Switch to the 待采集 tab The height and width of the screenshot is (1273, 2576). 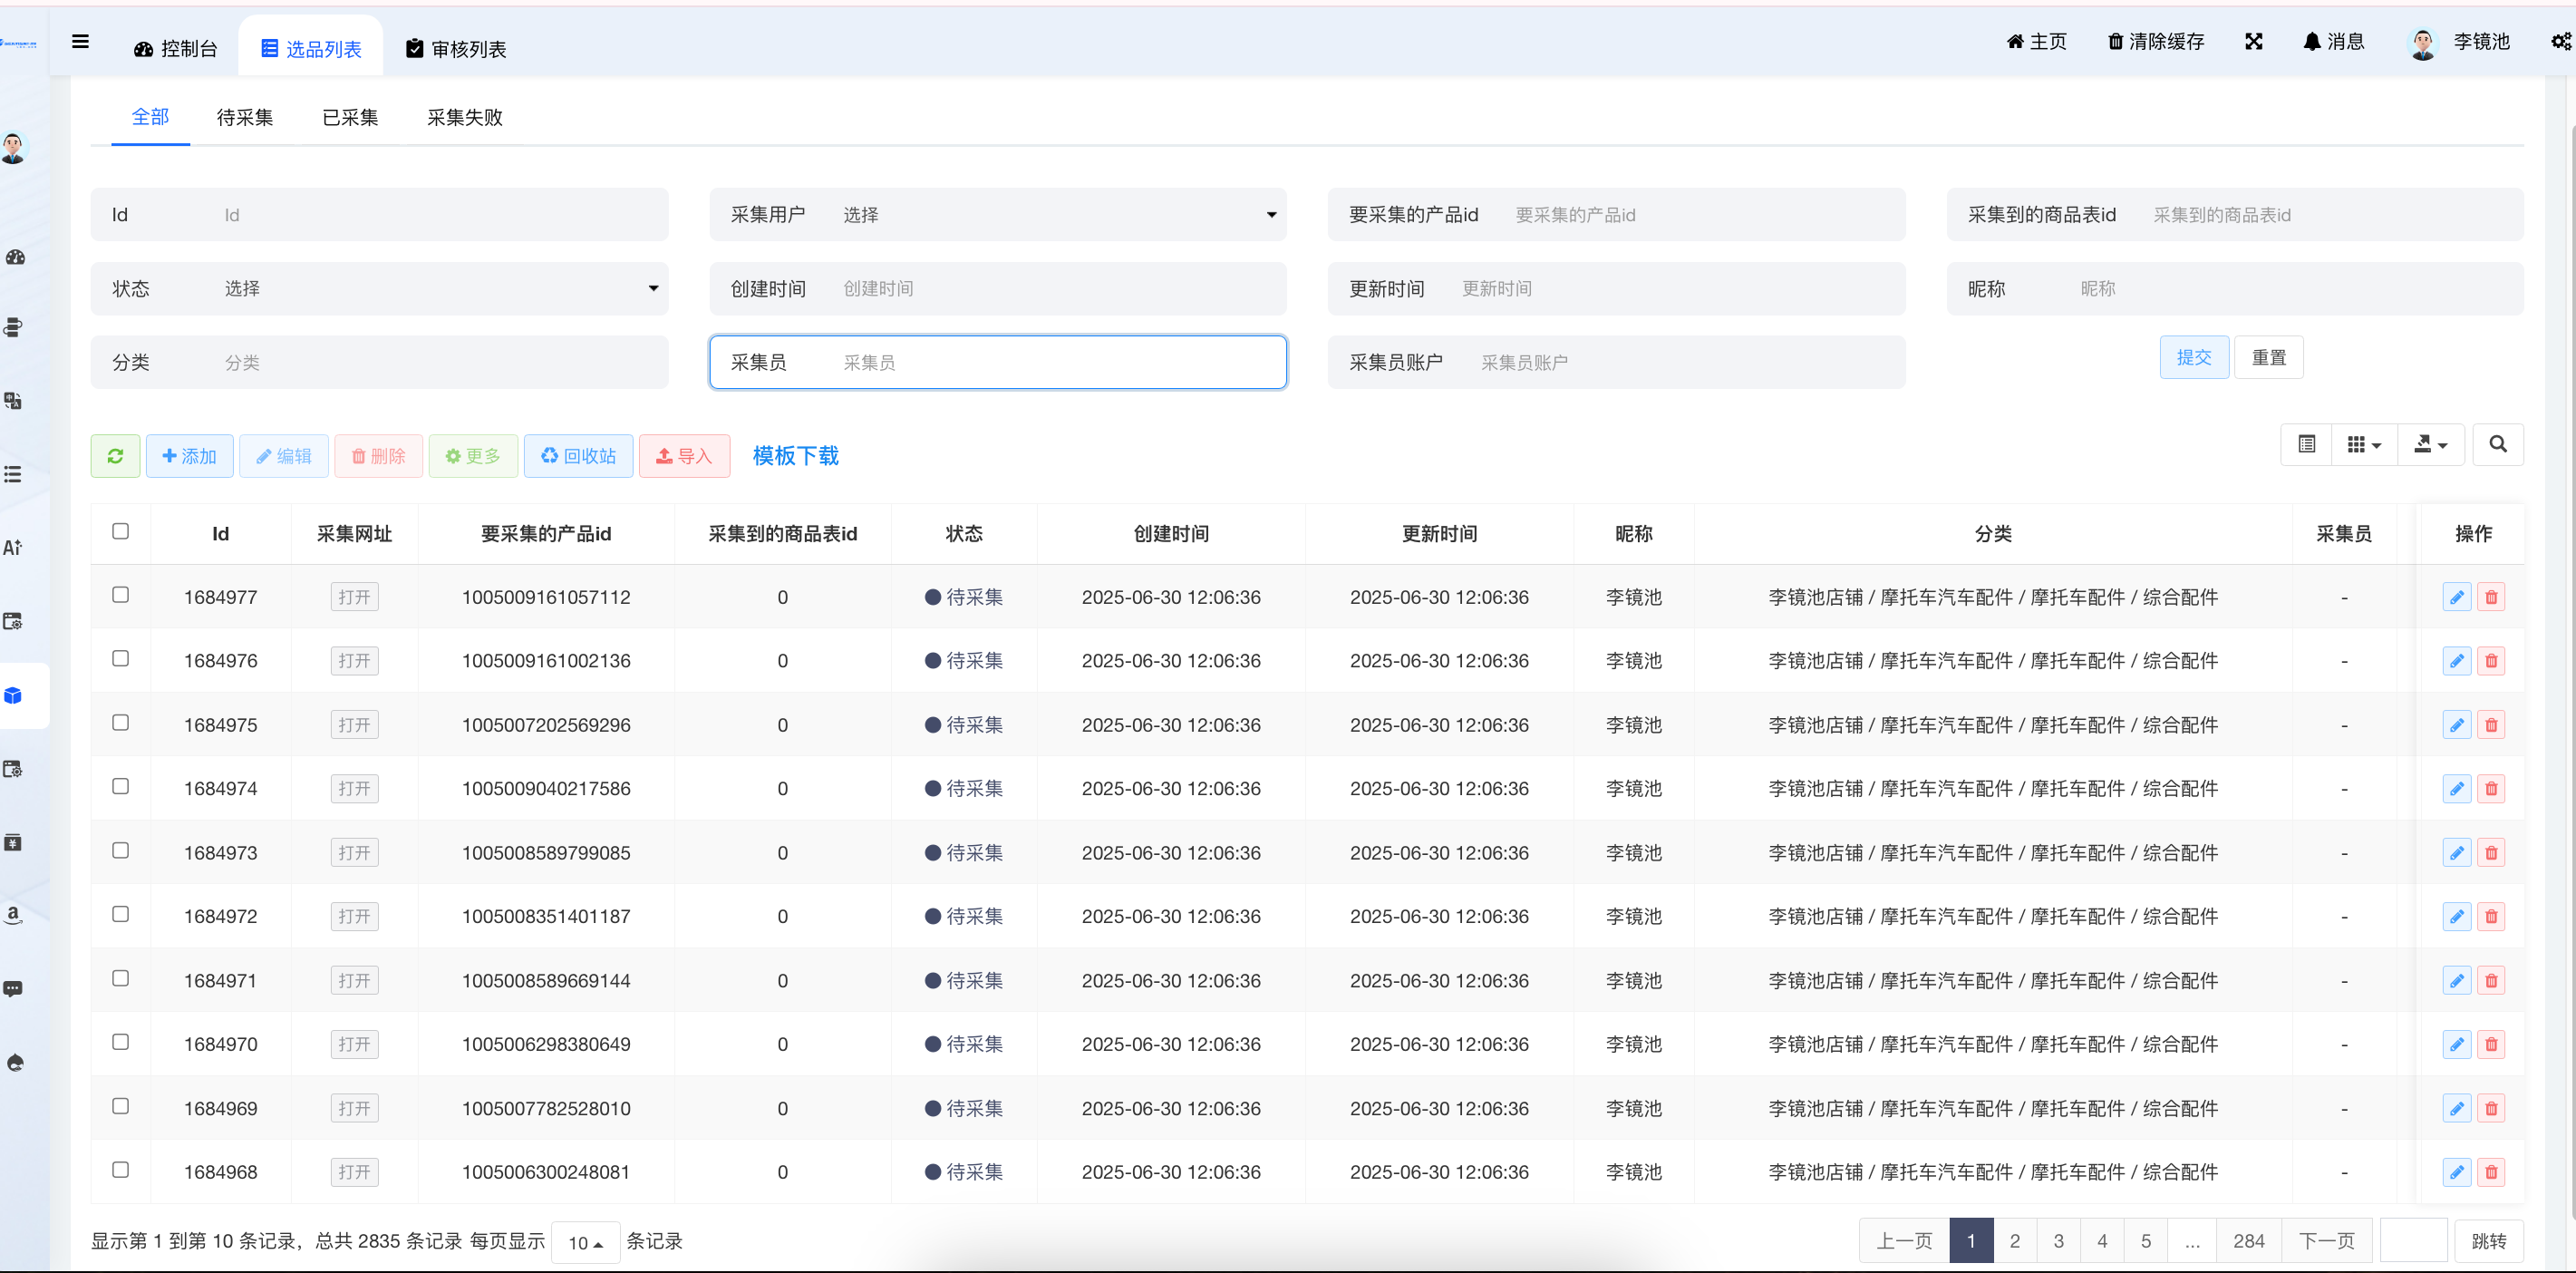pos(244,117)
